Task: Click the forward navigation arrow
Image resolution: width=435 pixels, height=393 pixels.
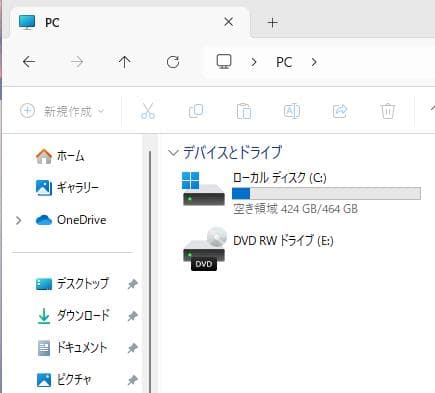Action: point(77,62)
